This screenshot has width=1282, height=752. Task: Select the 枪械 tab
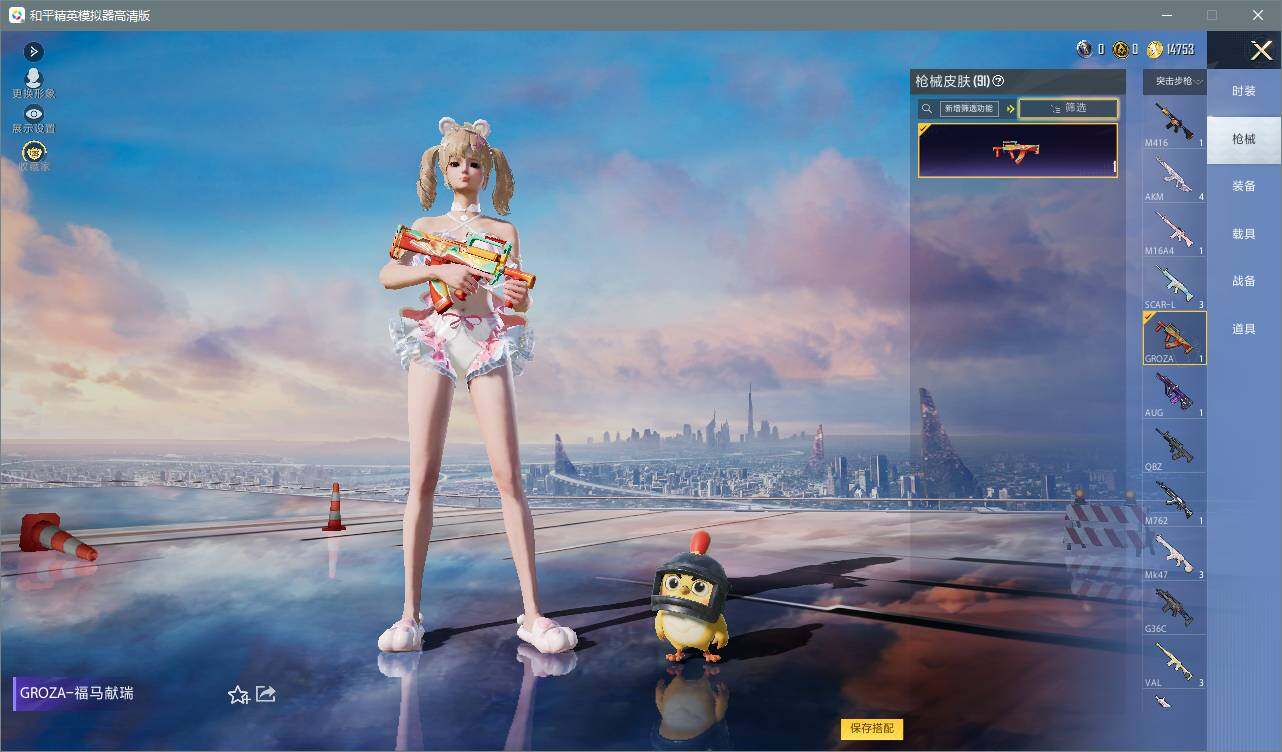click(1244, 139)
